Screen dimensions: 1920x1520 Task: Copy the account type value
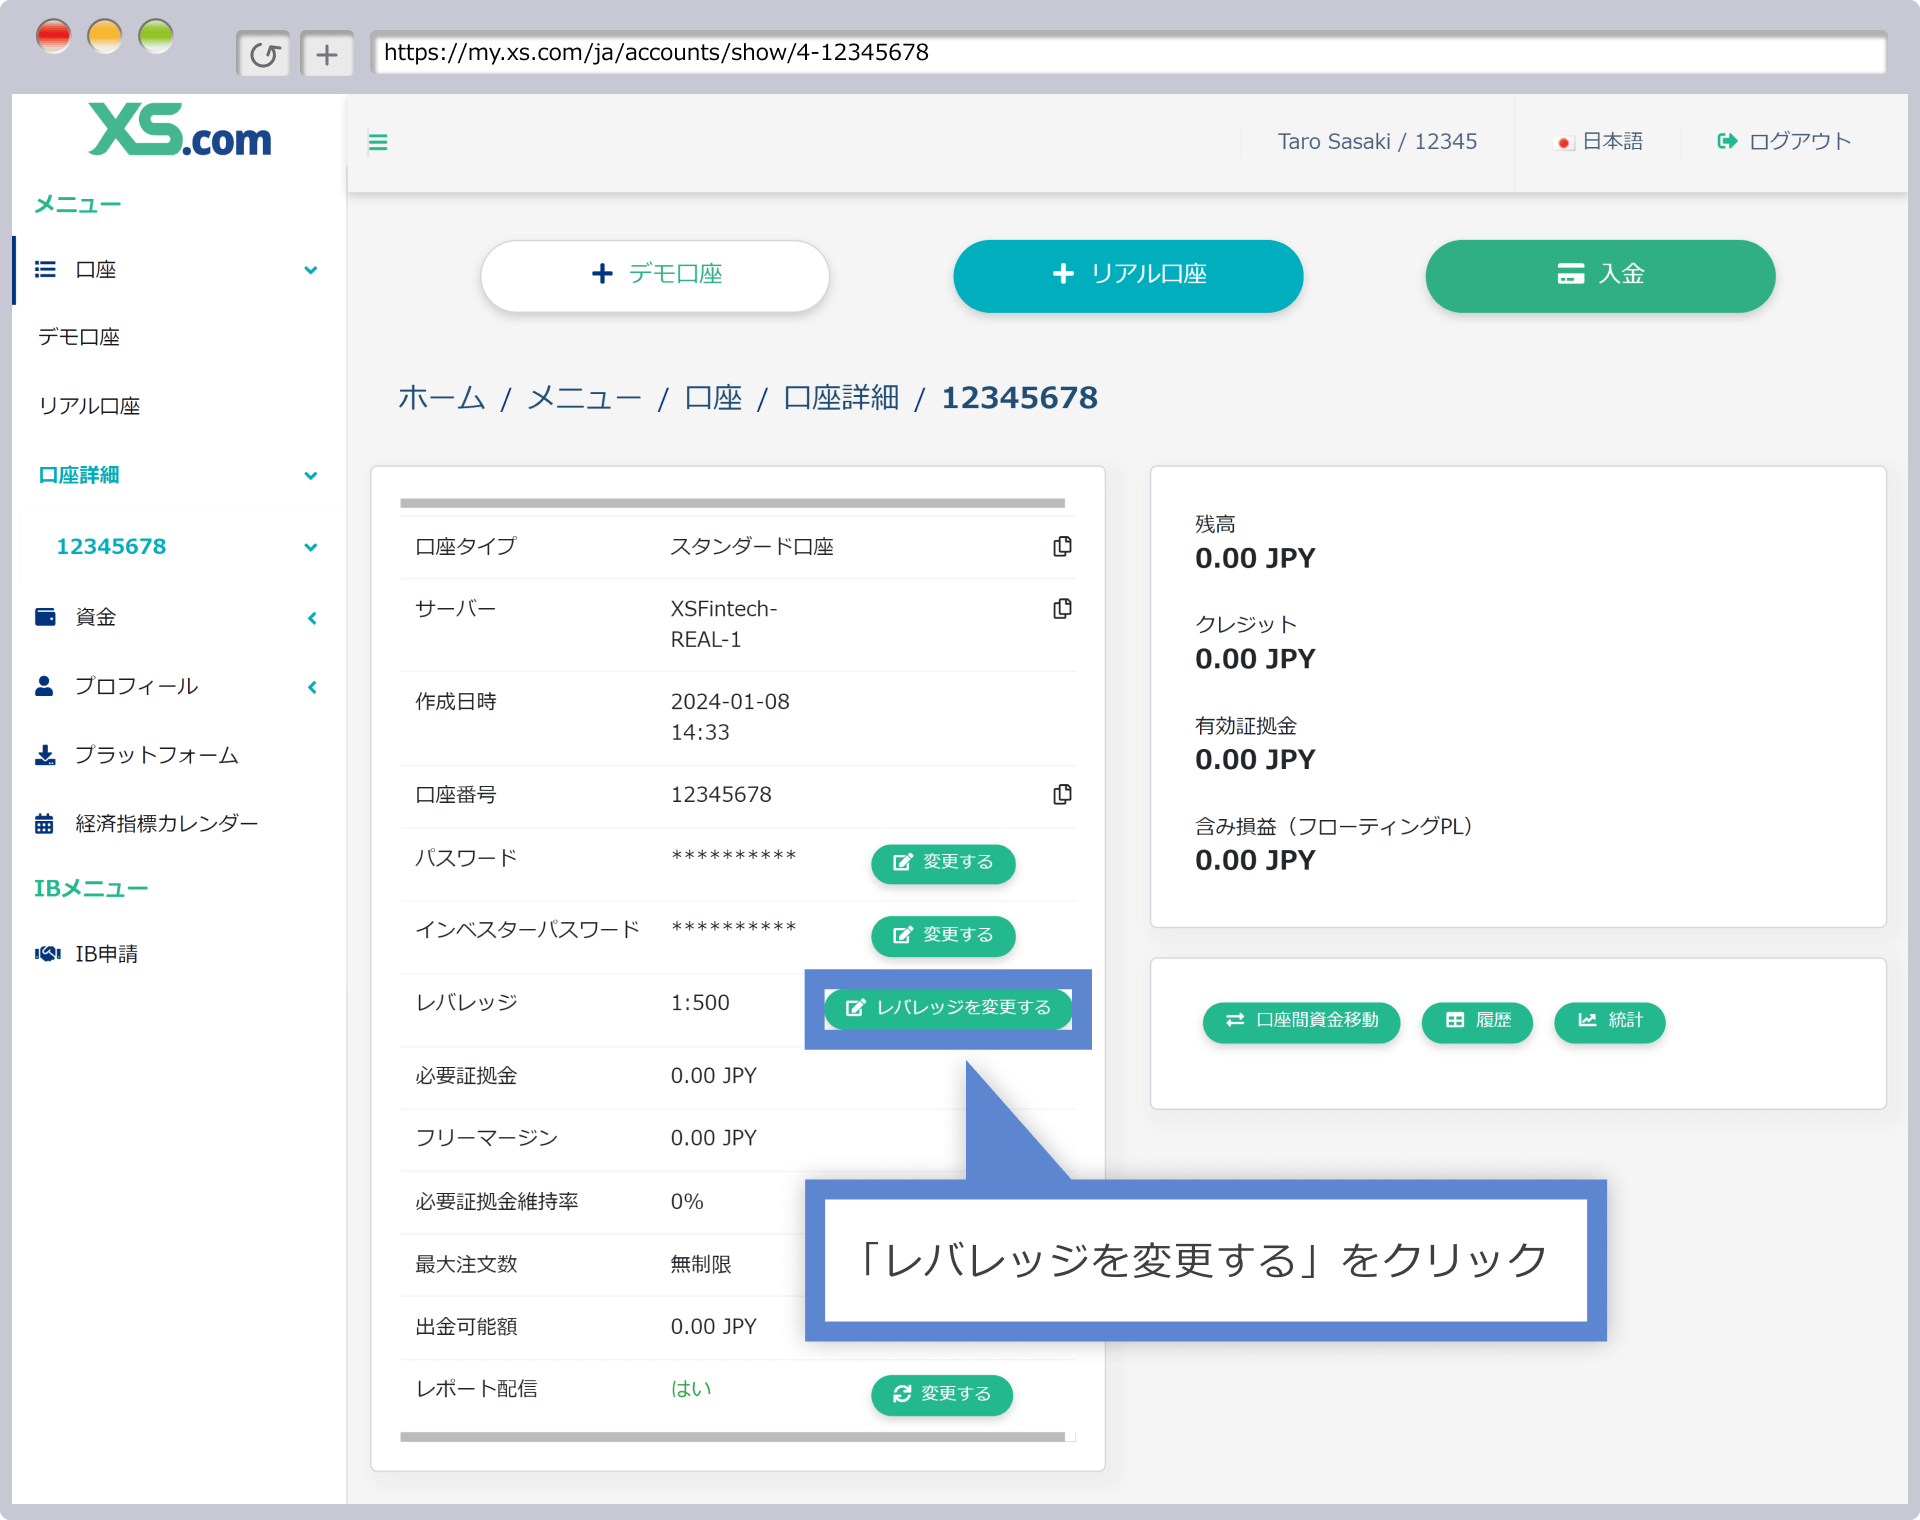(1062, 546)
